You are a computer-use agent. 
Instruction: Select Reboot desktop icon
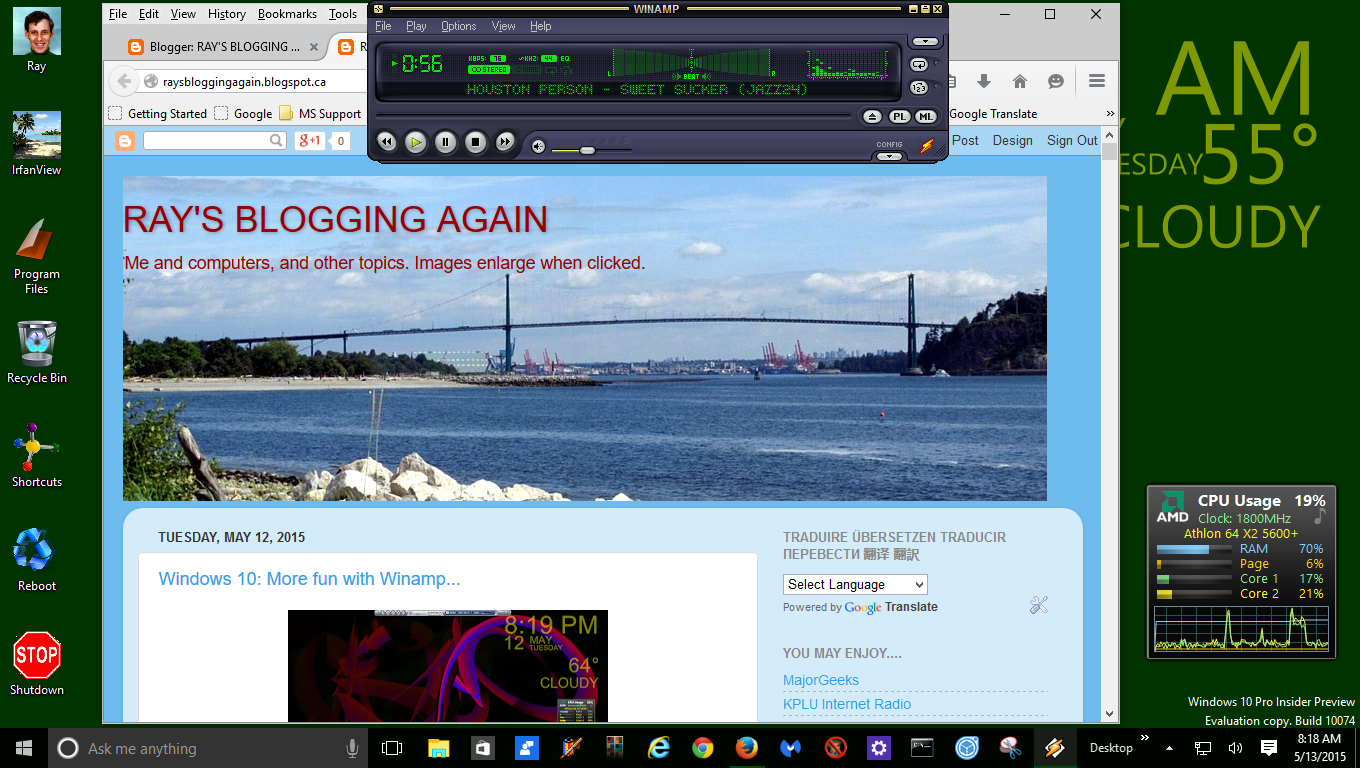37,560
